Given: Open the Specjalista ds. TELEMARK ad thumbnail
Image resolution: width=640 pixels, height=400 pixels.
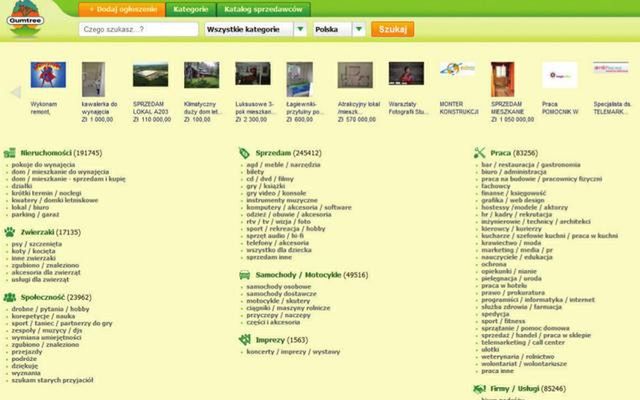Looking at the screenshot, I should point(611,67).
